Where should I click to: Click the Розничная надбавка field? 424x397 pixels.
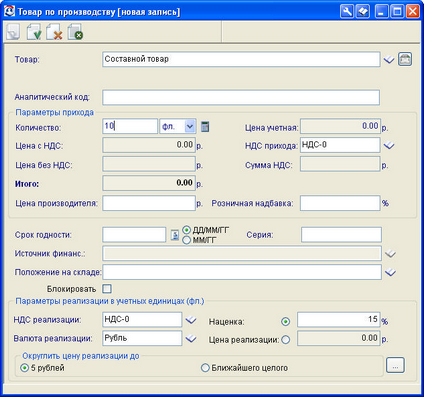pos(340,203)
